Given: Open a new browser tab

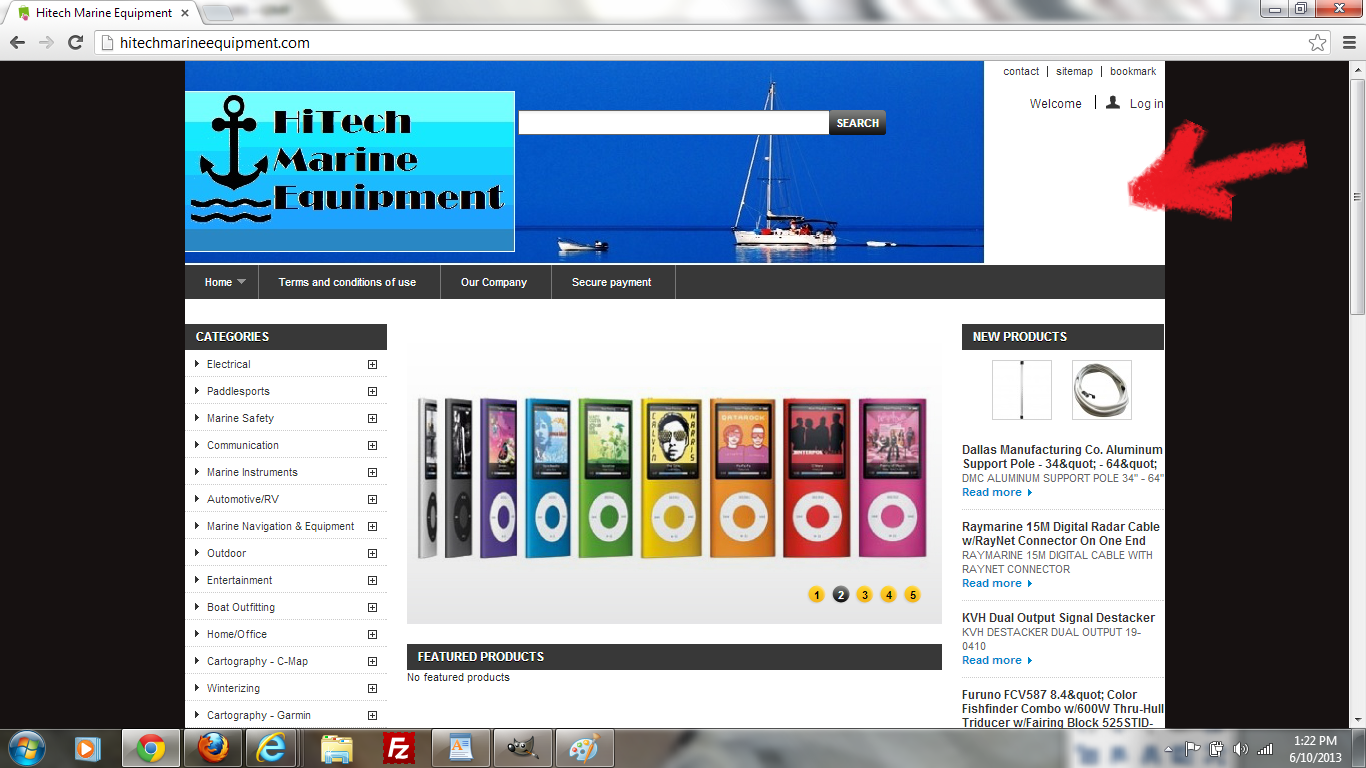Looking at the screenshot, I should tap(217, 13).
